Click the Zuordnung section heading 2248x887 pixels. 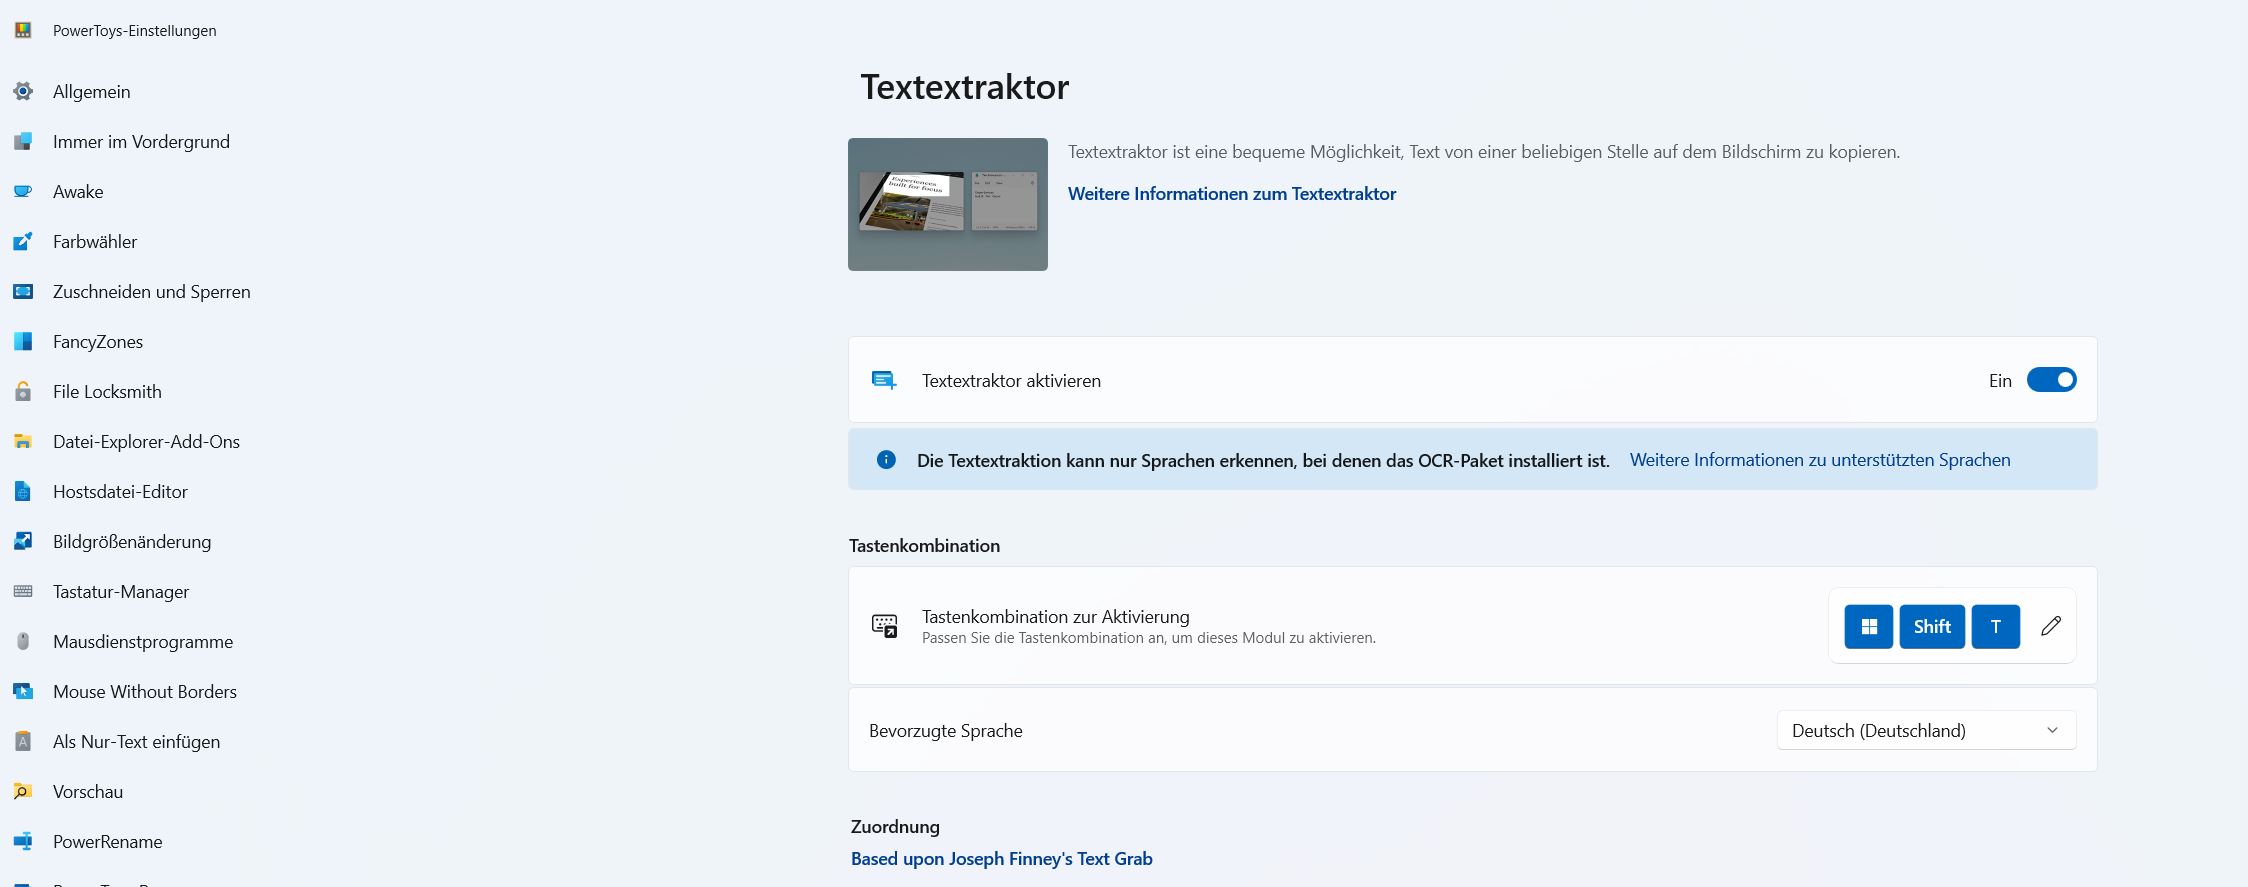point(895,827)
